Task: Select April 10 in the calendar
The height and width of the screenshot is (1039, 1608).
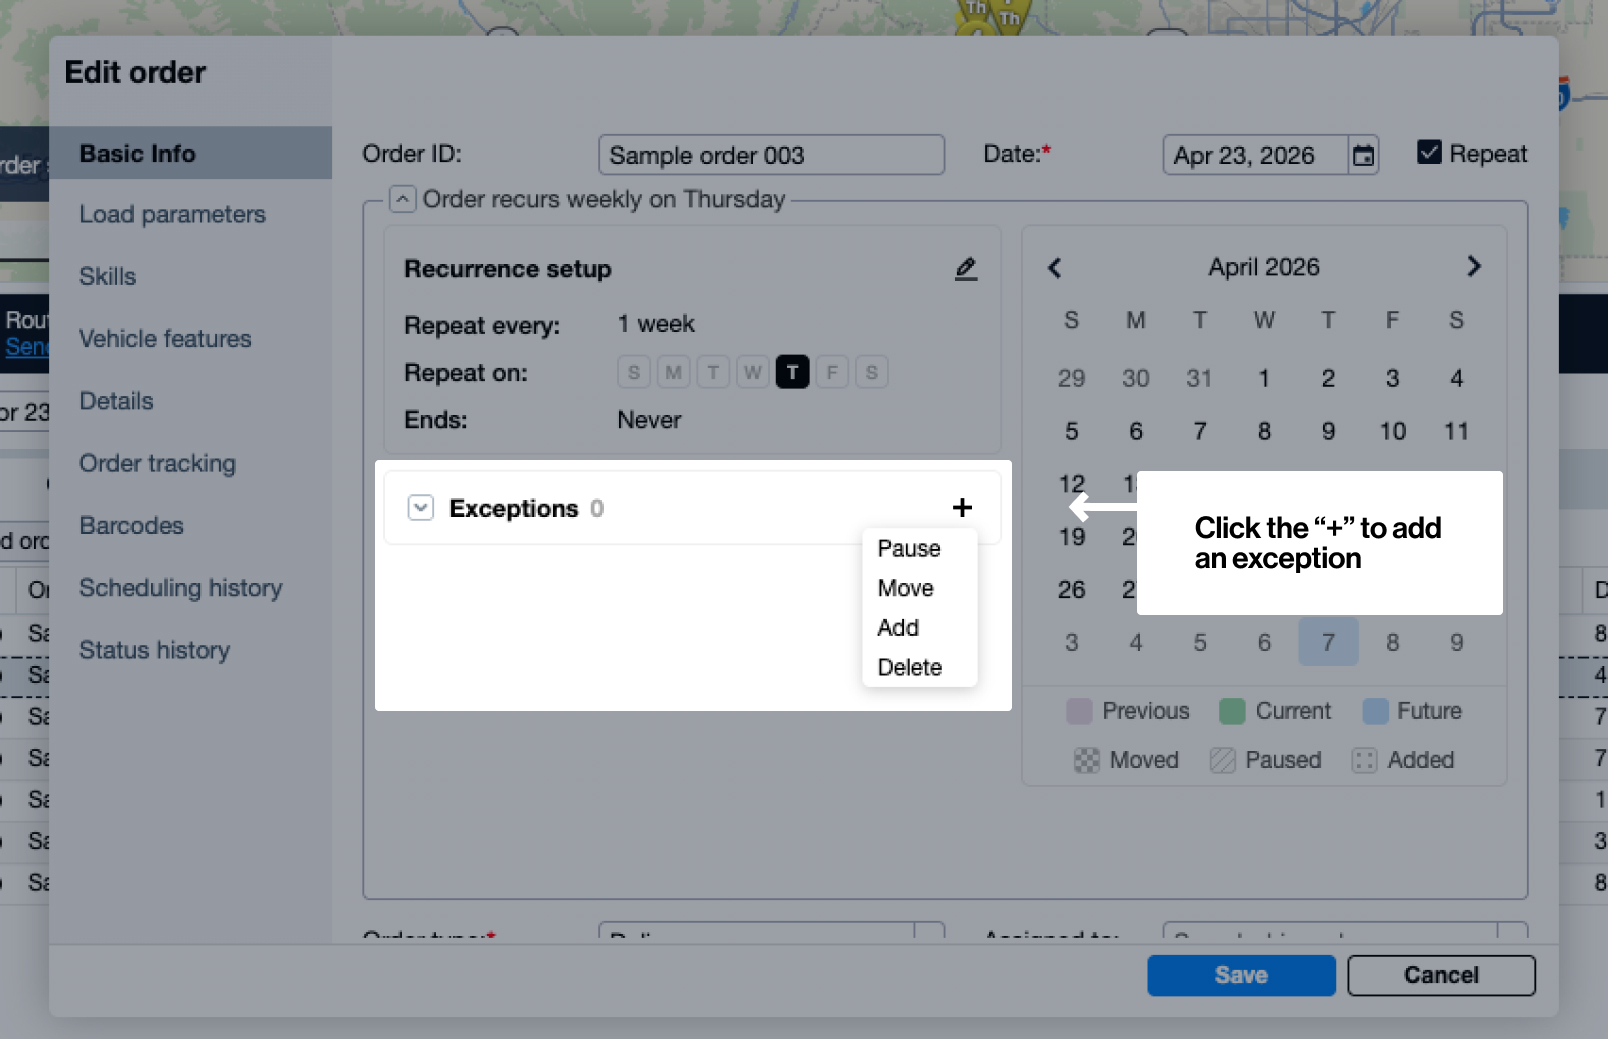Action: 1392,431
